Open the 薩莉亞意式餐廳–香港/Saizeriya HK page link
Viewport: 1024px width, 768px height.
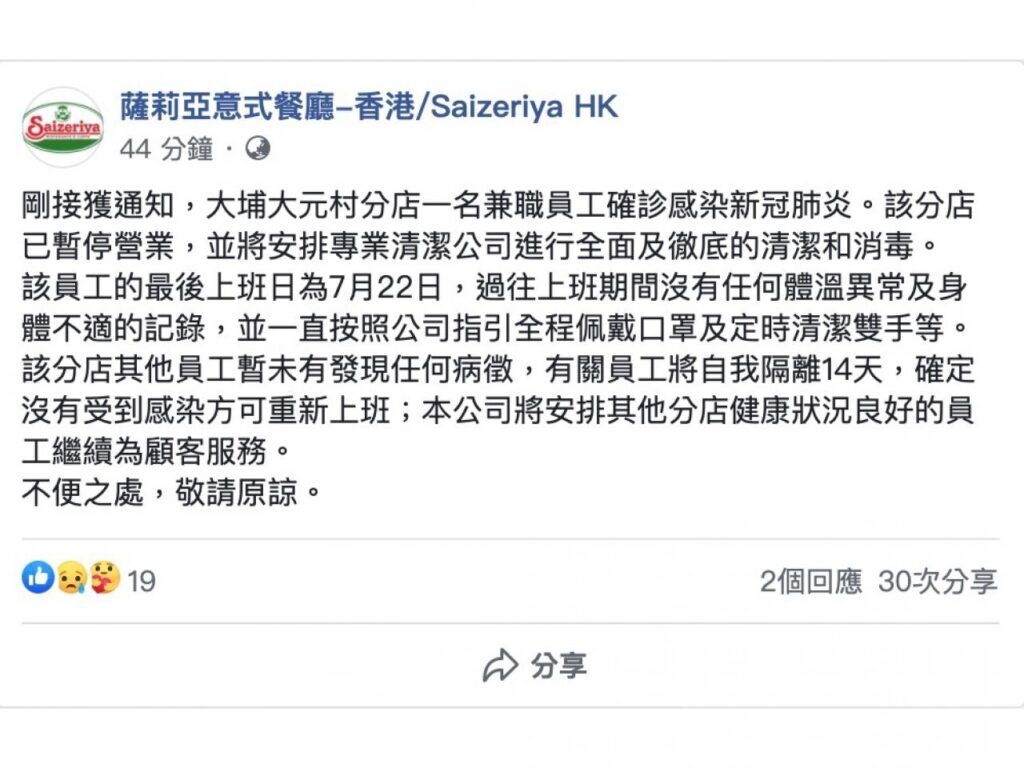pyautogui.click(x=369, y=105)
